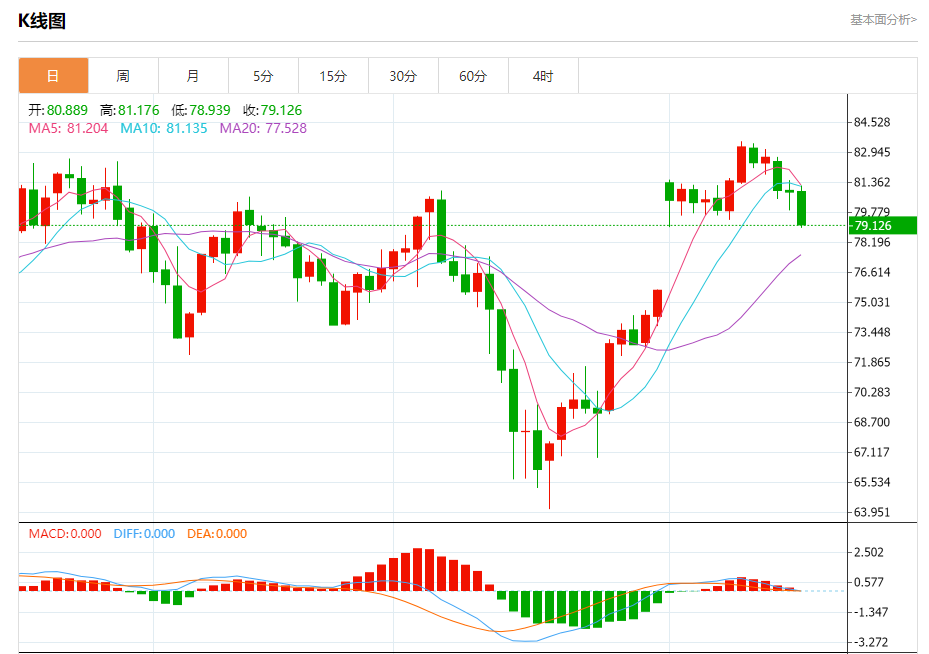Click the 81.362 price axis label
Screen dimensions: 929x654
point(872,182)
